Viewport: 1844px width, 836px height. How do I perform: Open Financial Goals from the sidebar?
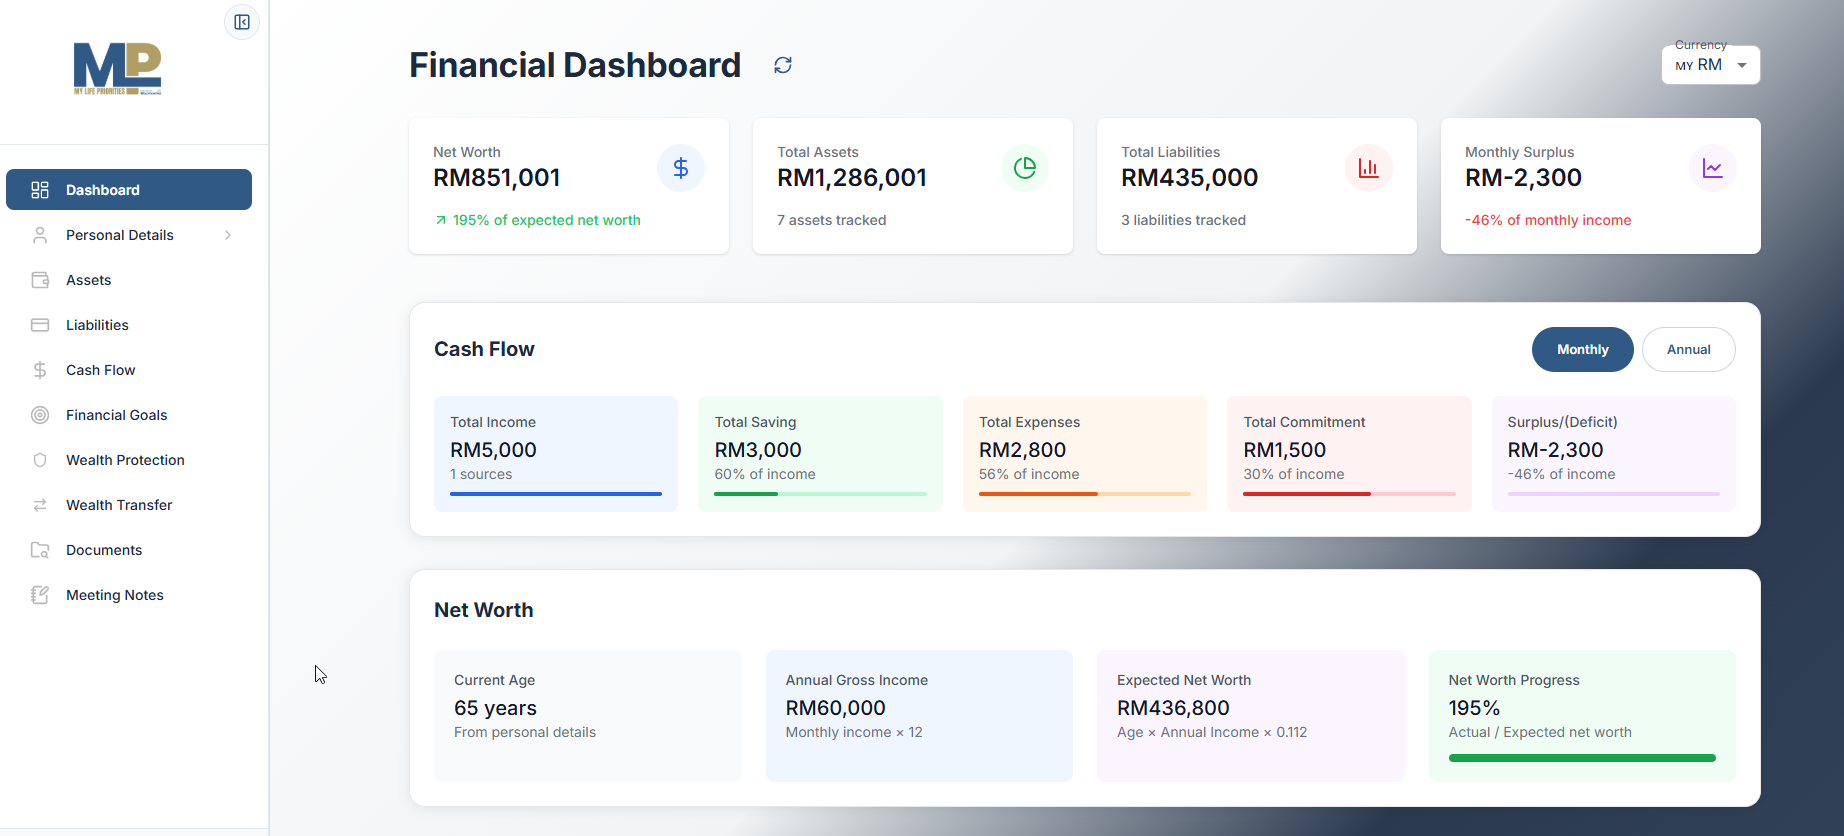116,415
